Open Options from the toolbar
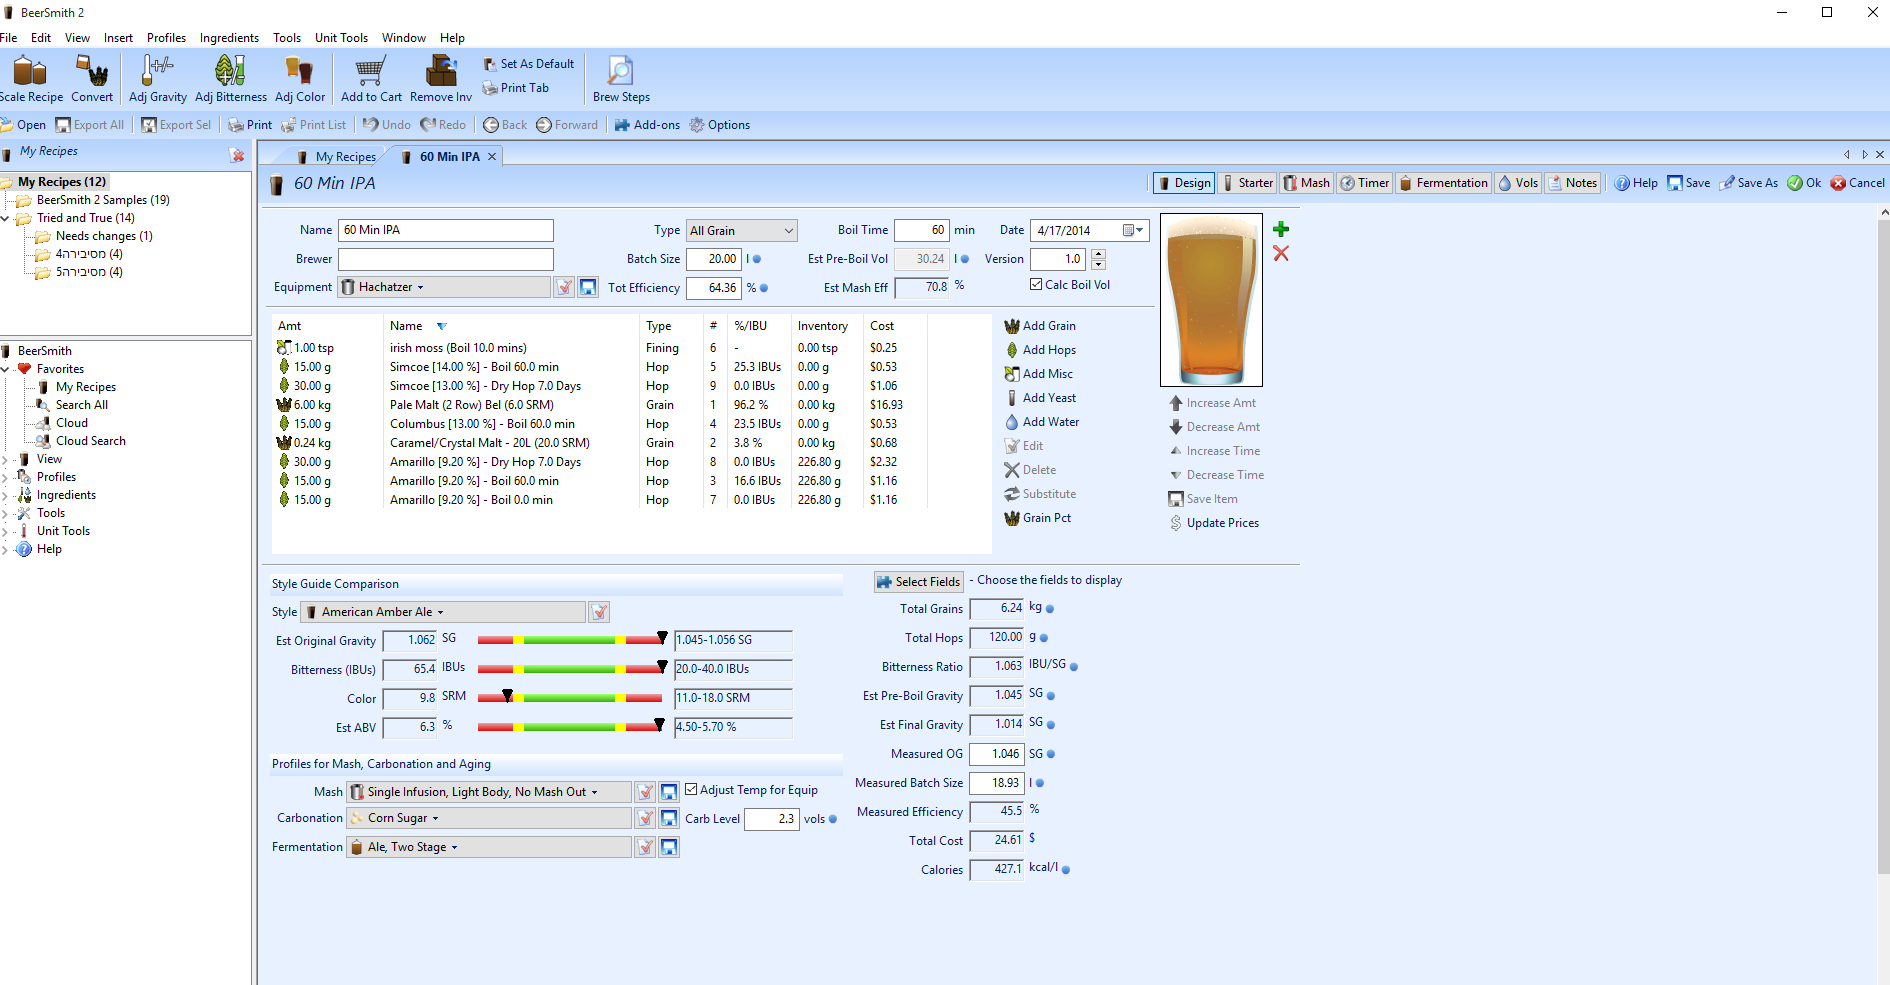This screenshot has height=985, width=1890. pos(720,125)
